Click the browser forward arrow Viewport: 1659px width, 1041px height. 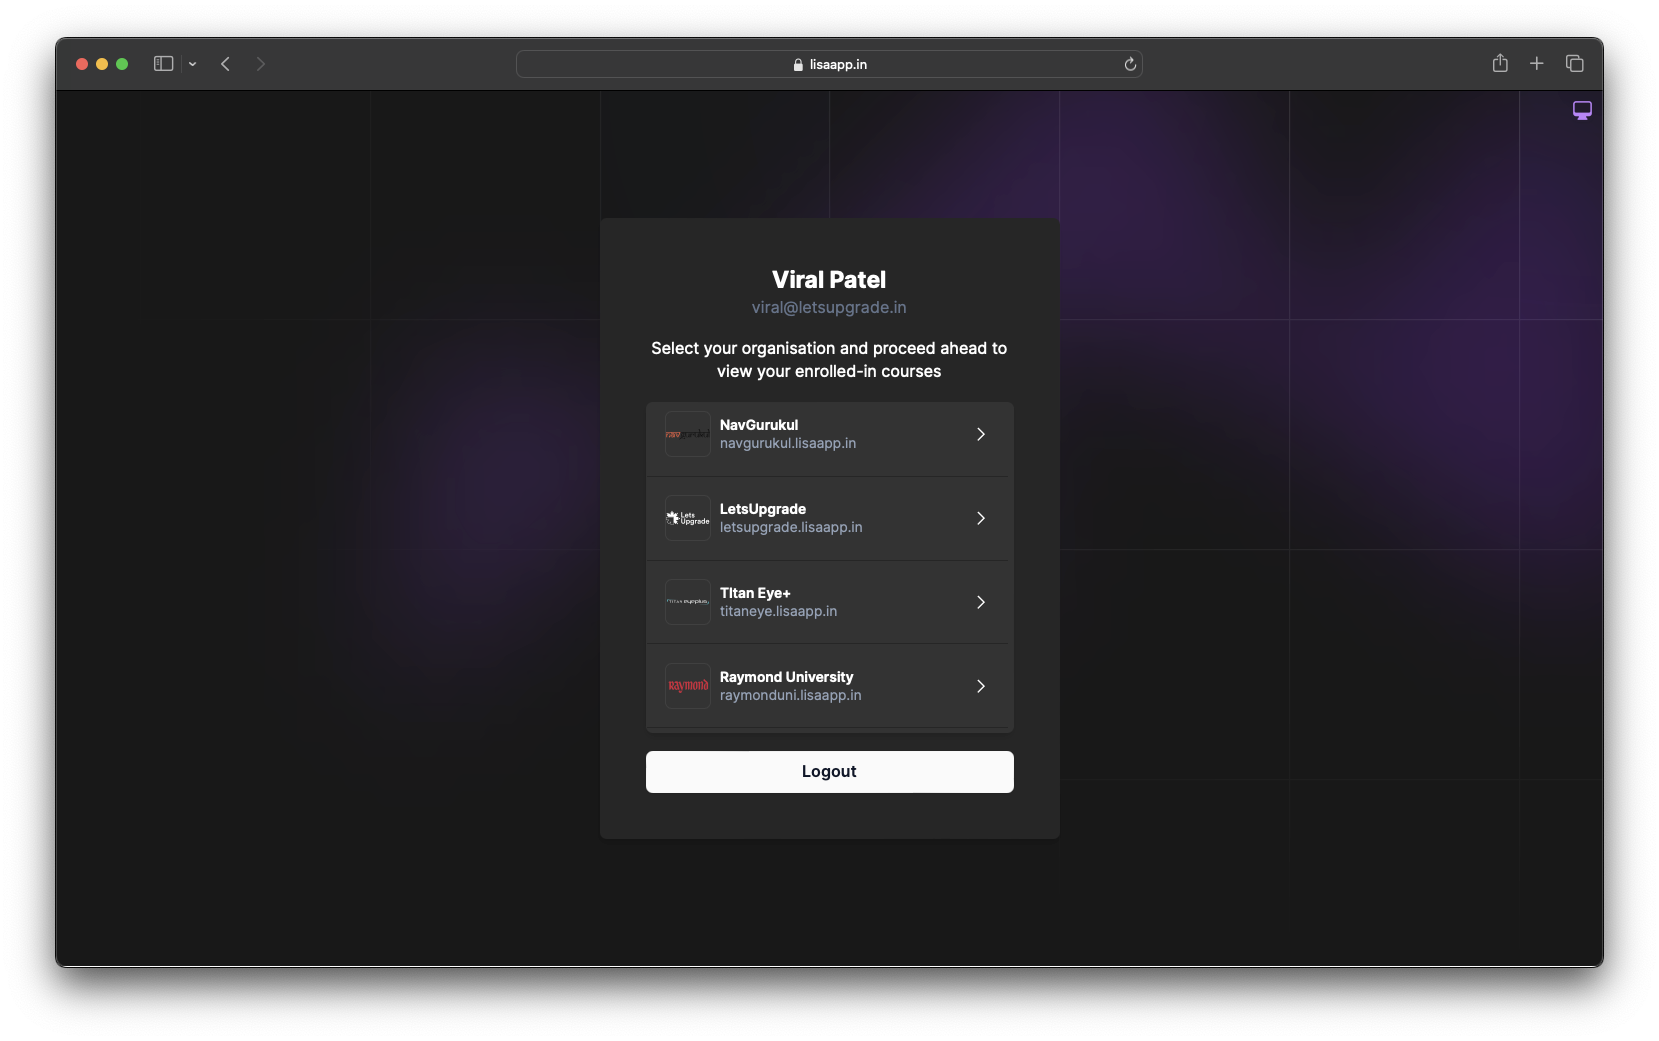point(260,64)
